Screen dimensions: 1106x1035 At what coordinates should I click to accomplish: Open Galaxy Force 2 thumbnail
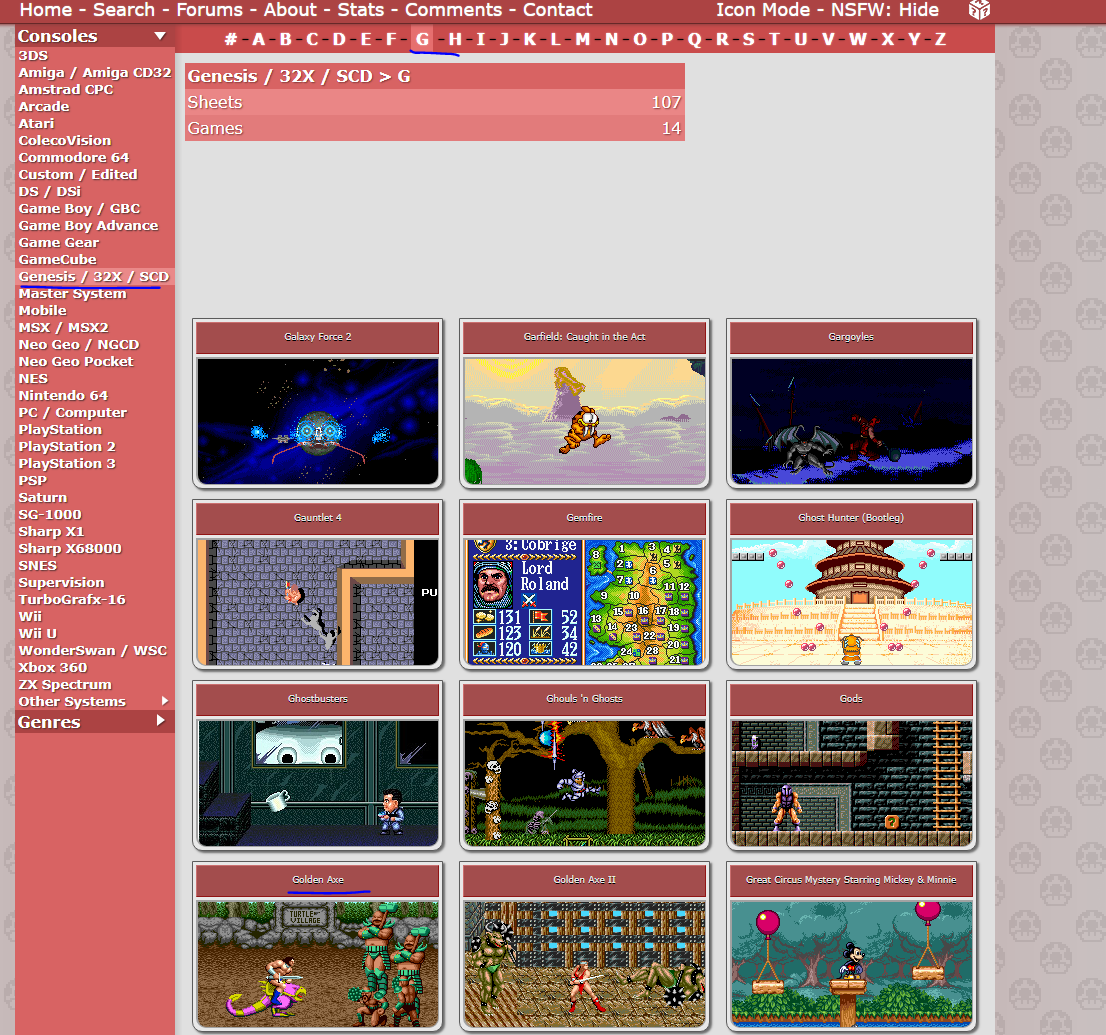[317, 421]
